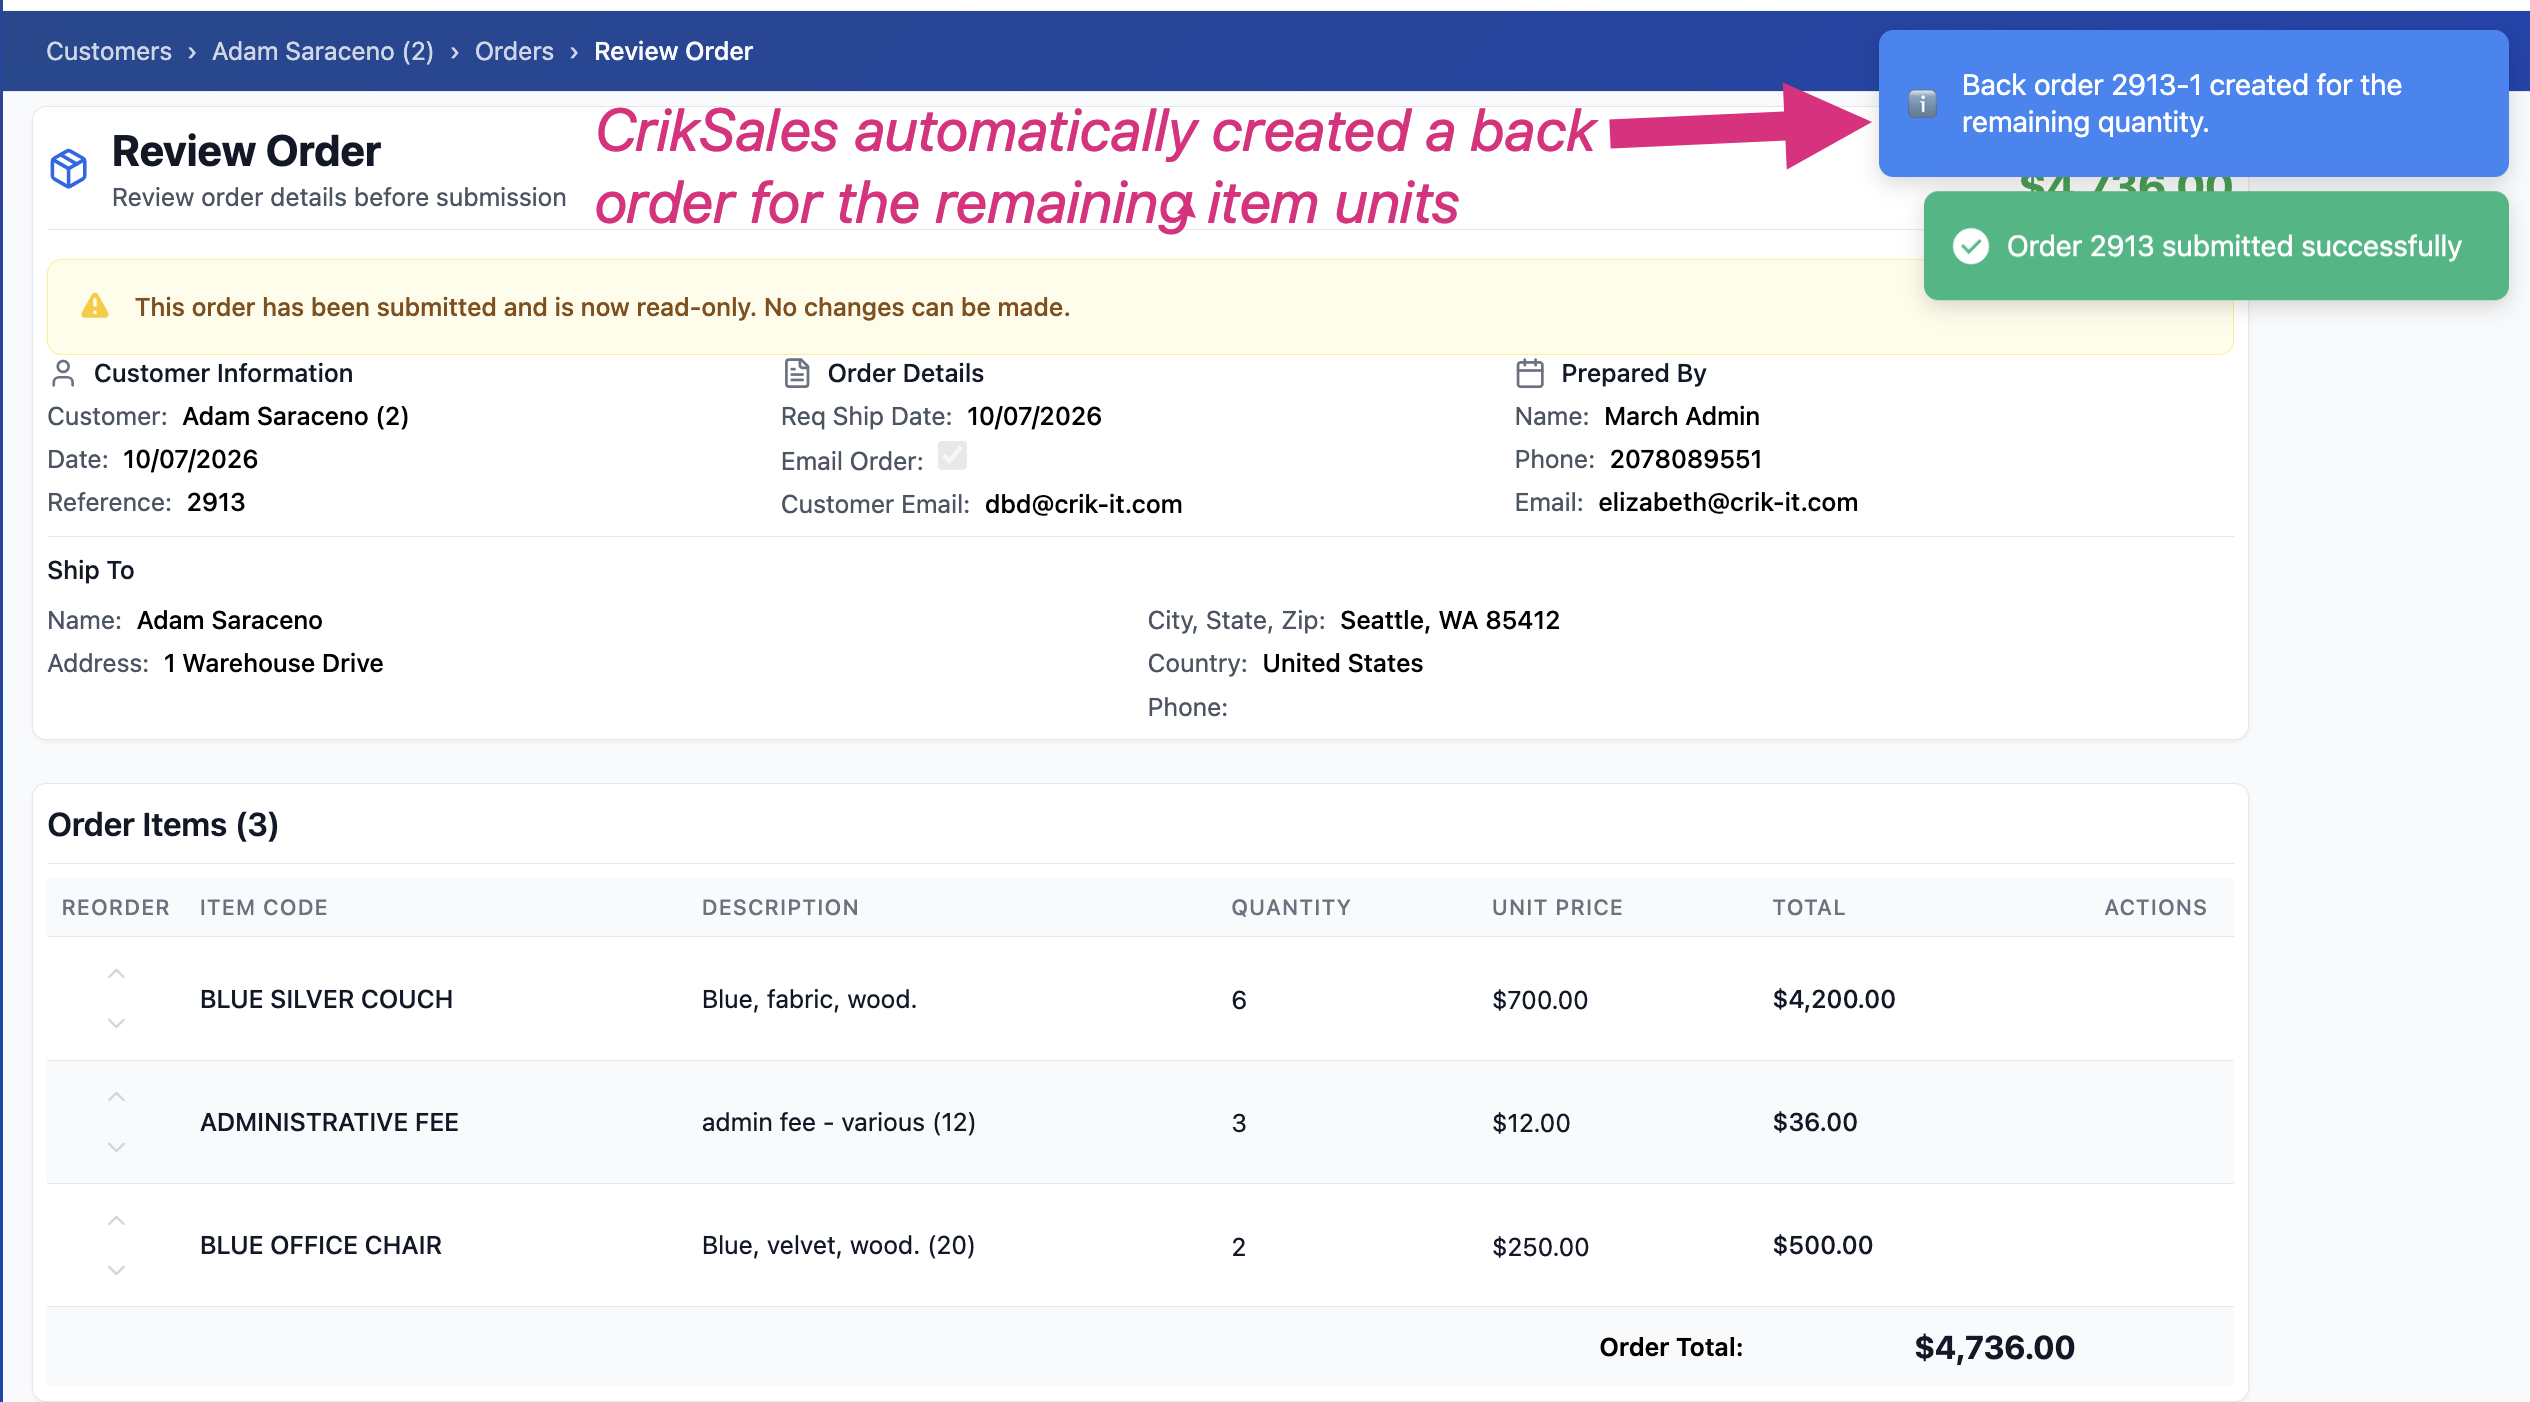Open Adam Saraceno (2) breadcrumb link
Viewport: 2530px width, 1402px height.
[x=323, y=51]
